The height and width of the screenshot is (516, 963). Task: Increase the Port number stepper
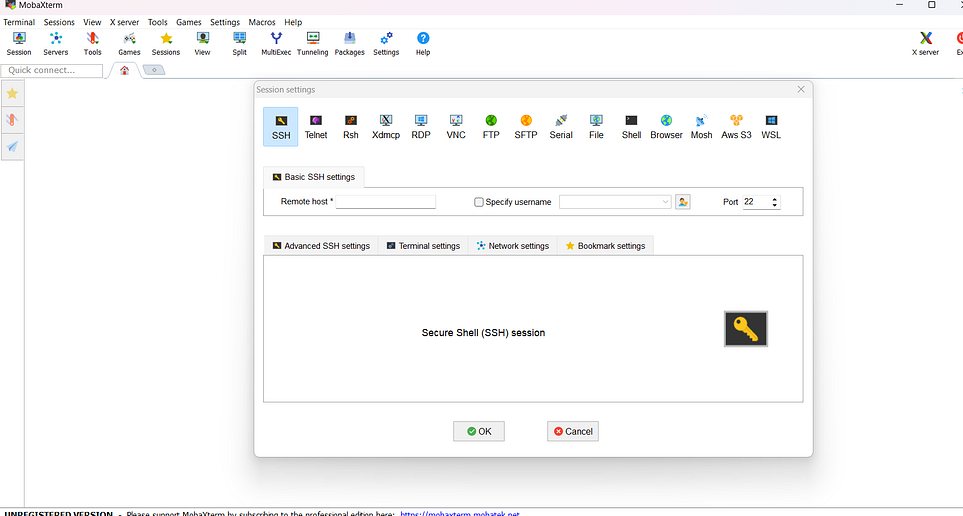coord(774,198)
